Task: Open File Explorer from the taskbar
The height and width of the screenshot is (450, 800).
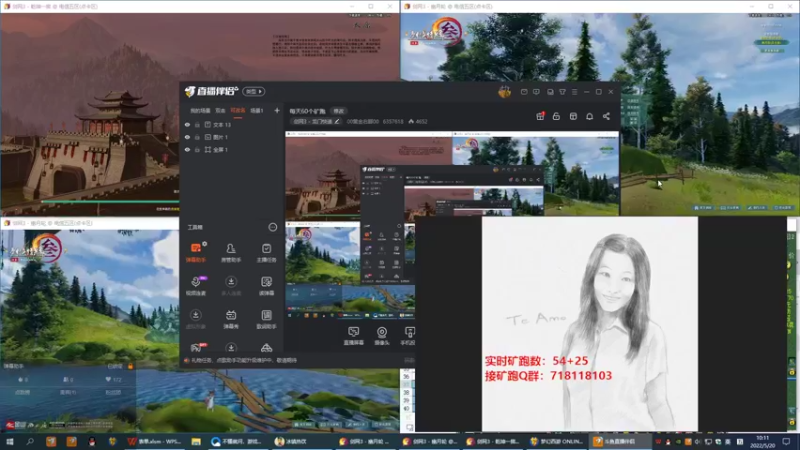Action: tap(196, 441)
